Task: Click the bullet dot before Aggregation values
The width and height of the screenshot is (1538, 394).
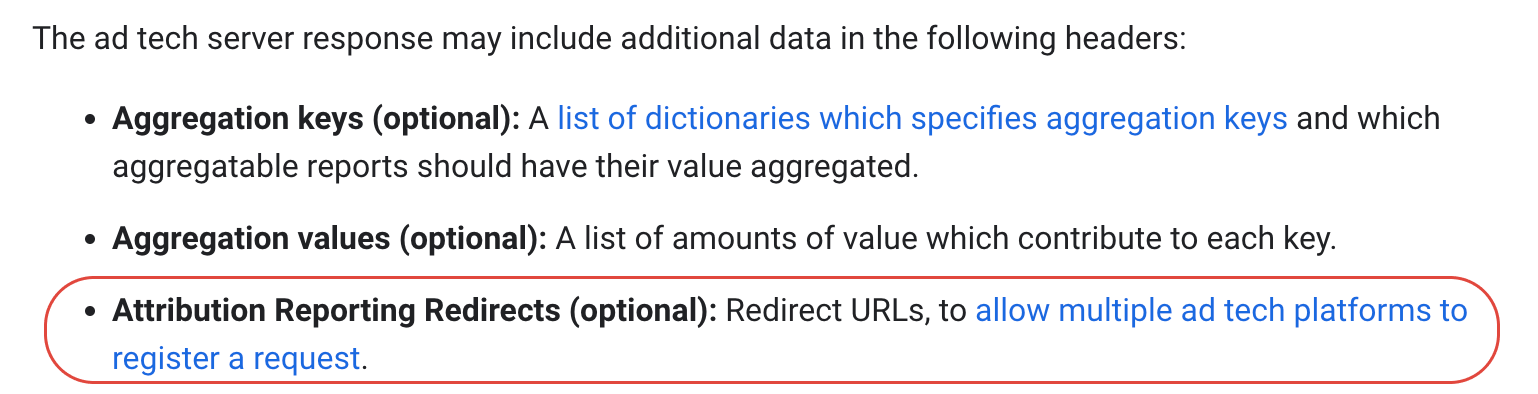Action: pos(90,240)
